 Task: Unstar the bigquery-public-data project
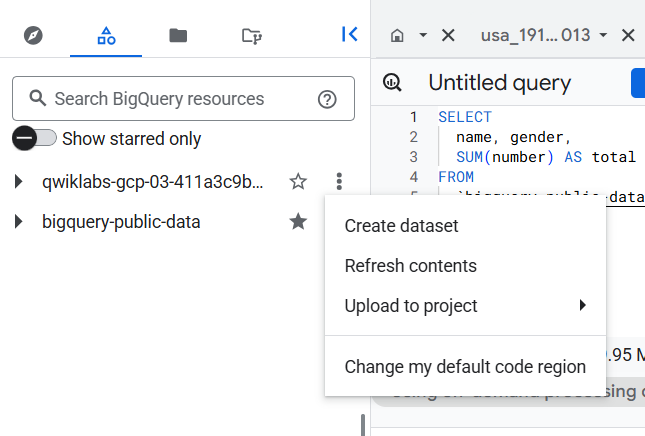(298, 221)
